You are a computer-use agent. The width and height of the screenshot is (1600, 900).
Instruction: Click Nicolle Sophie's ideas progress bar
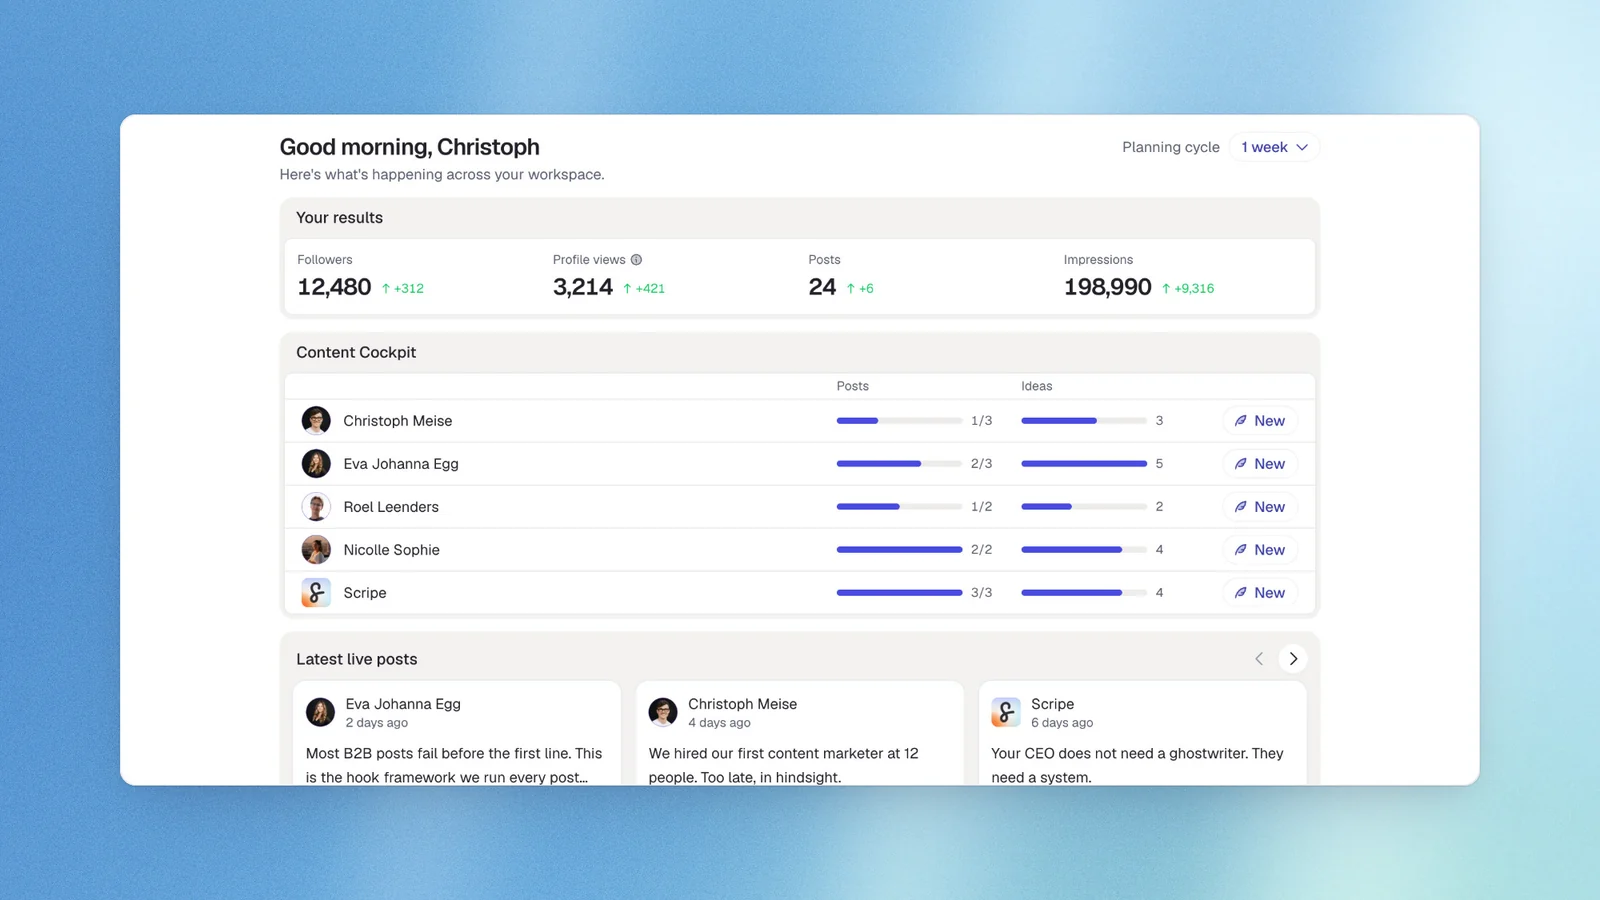[1084, 550]
